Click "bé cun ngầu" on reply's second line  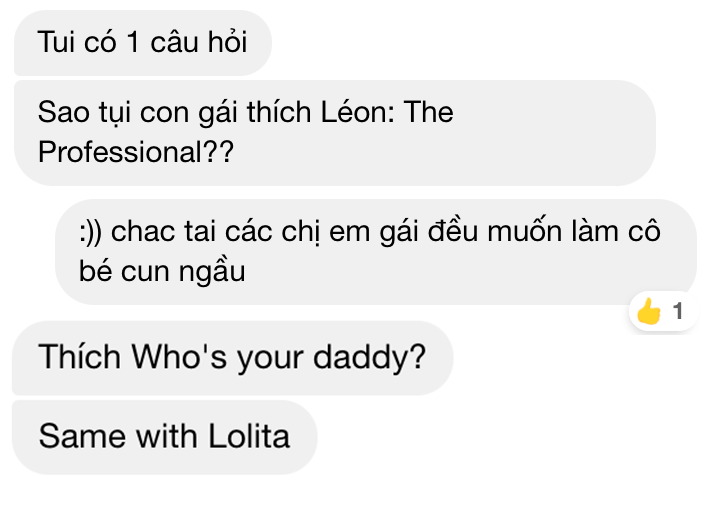point(161,271)
